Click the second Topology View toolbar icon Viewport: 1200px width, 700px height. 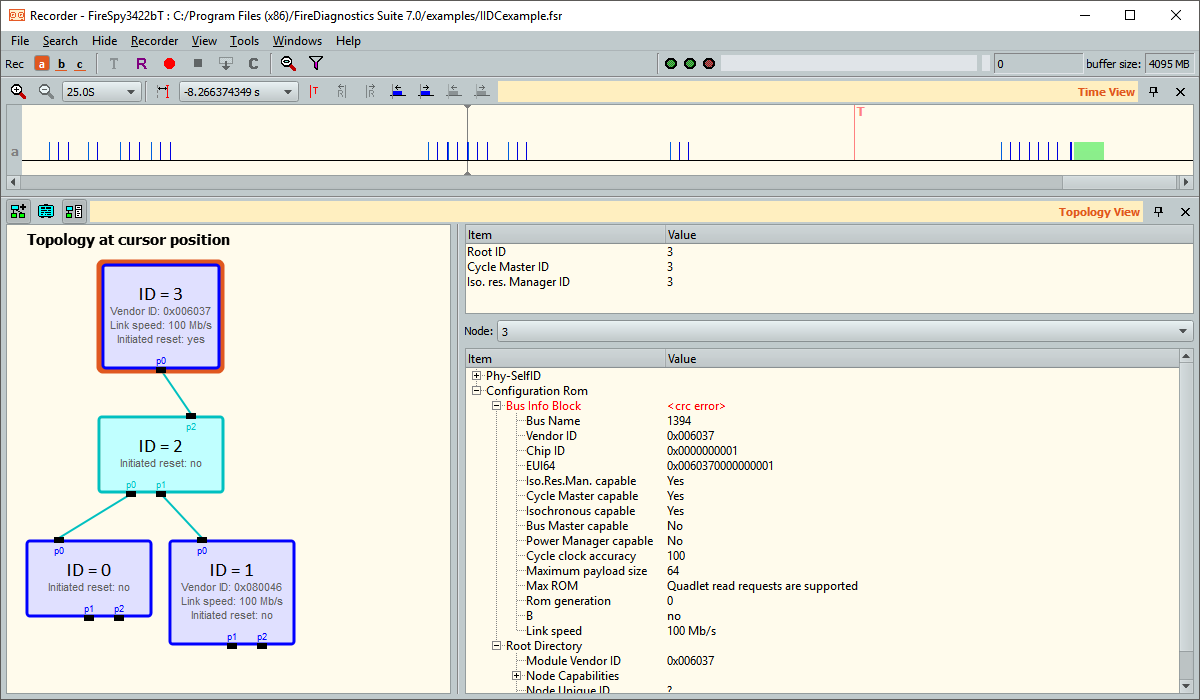tap(46, 212)
